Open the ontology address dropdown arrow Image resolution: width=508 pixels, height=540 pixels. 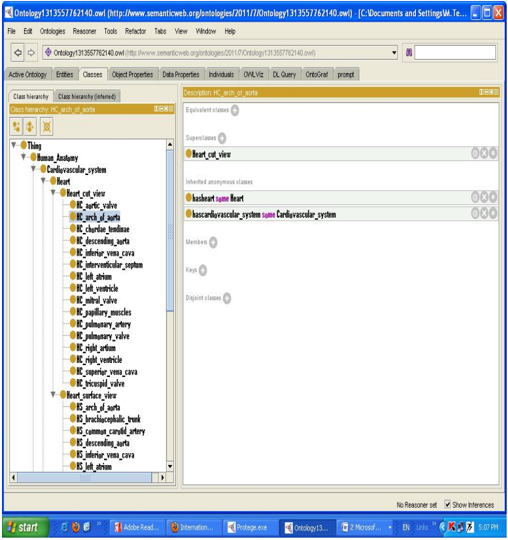[394, 53]
